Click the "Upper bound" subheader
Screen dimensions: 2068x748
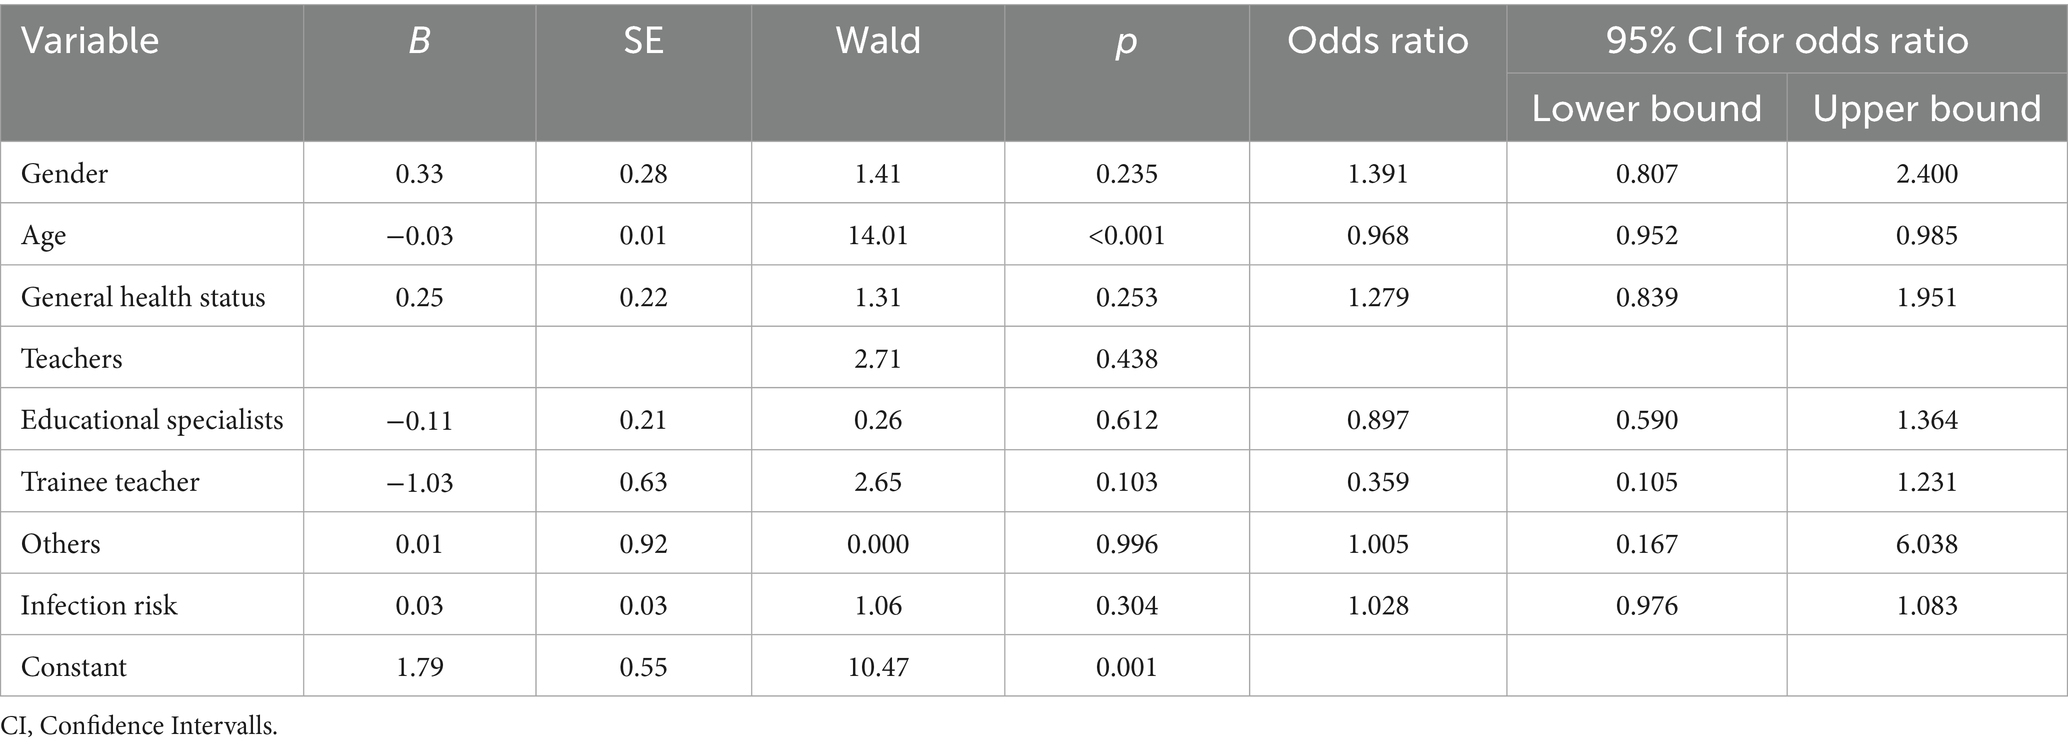point(1926,108)
